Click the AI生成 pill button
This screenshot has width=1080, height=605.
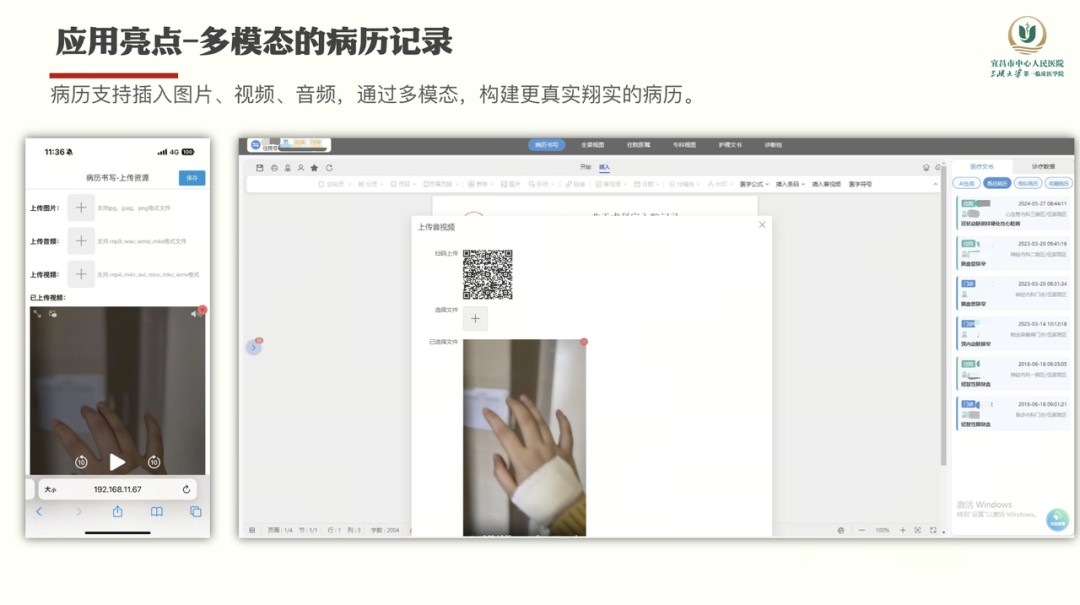pyautogui.click(x=966, y=183)
